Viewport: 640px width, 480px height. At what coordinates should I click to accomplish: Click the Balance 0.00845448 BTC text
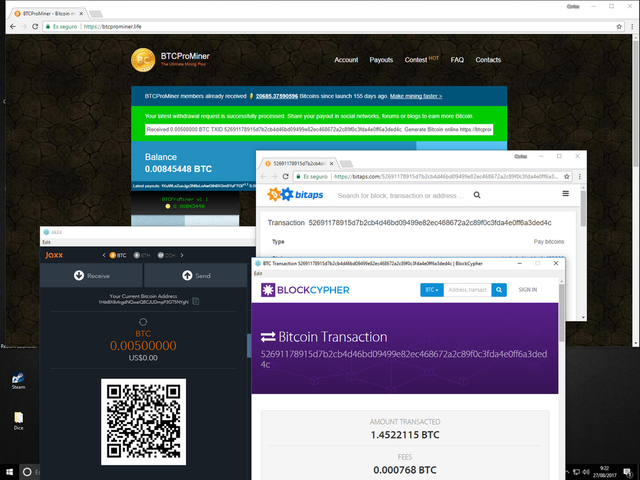point(178,163)
